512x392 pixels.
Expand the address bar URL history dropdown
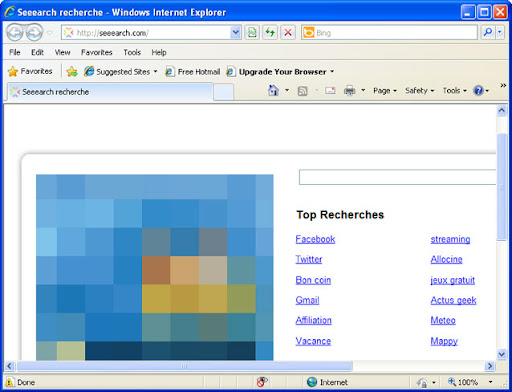click(236, 33)
